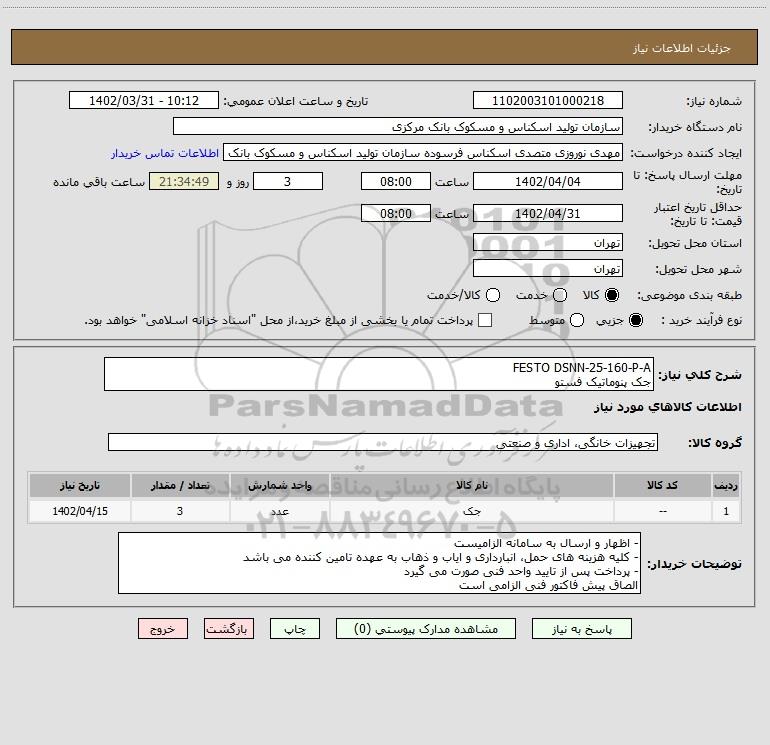
Task: Click the response deadline date 1402/04/04
Action: click(548, 181)
